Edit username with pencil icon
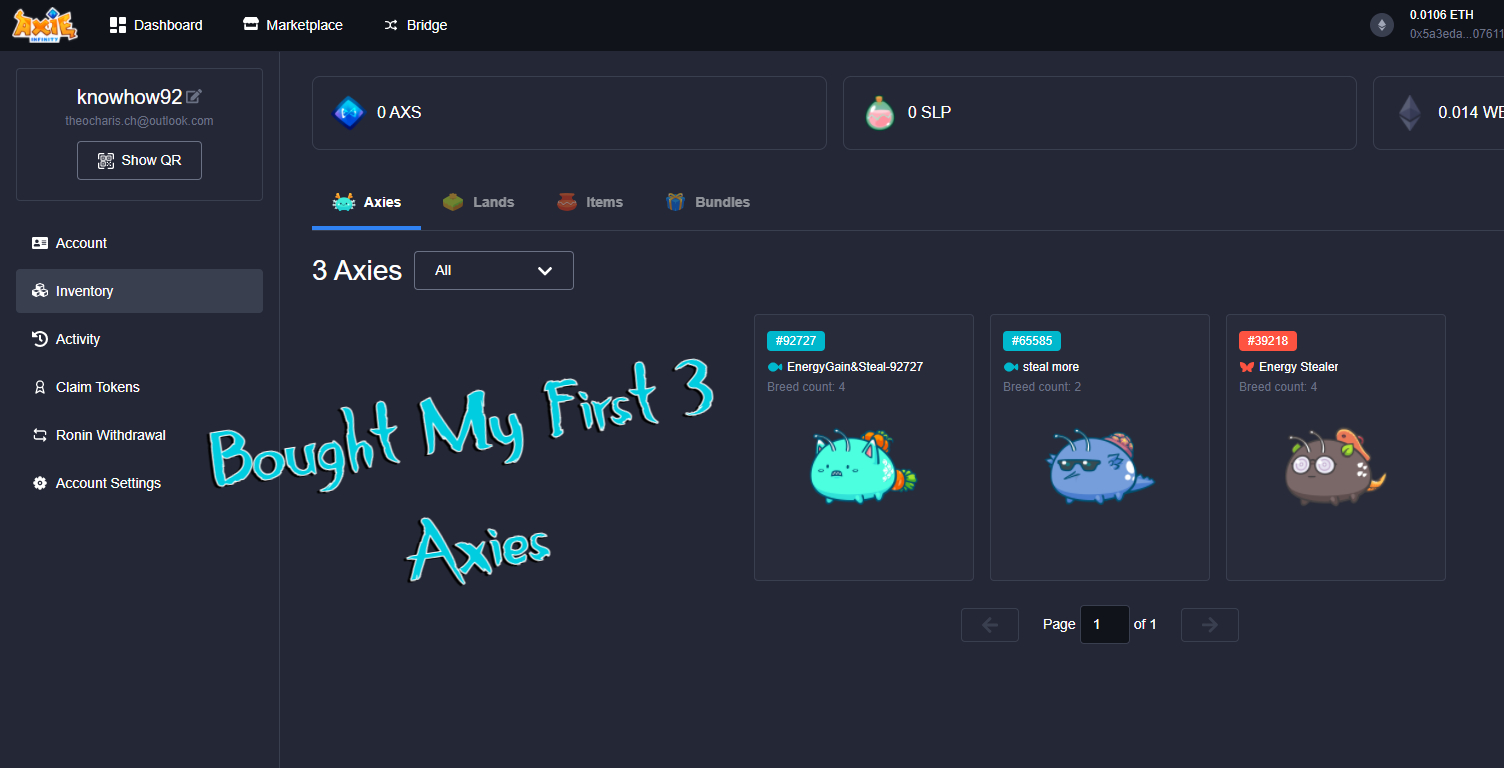This screenshot has height=768, width=1504. (194, 97)
